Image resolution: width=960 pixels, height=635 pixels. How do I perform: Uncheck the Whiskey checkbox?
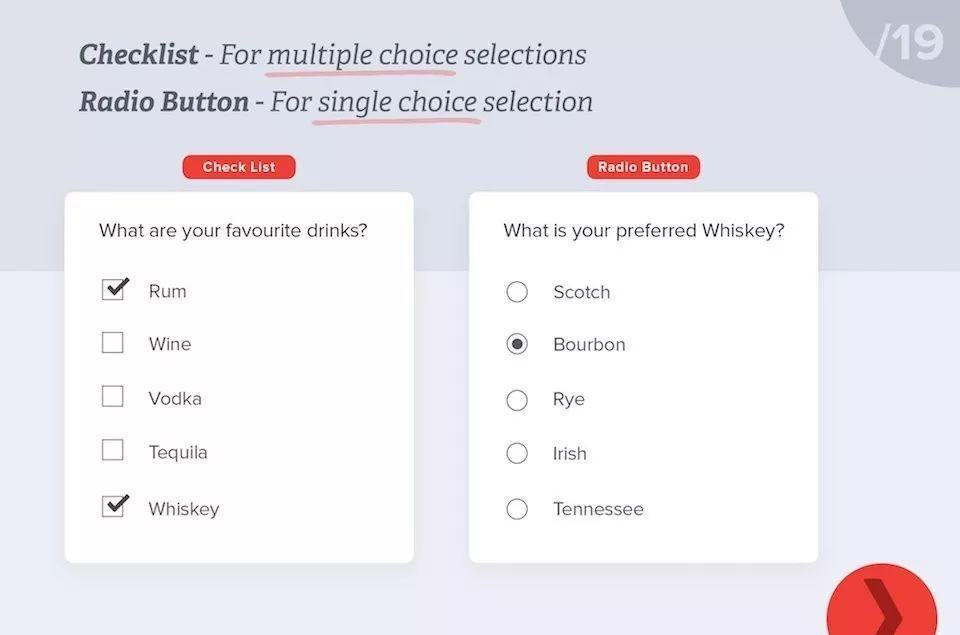(x=113, y=507)
